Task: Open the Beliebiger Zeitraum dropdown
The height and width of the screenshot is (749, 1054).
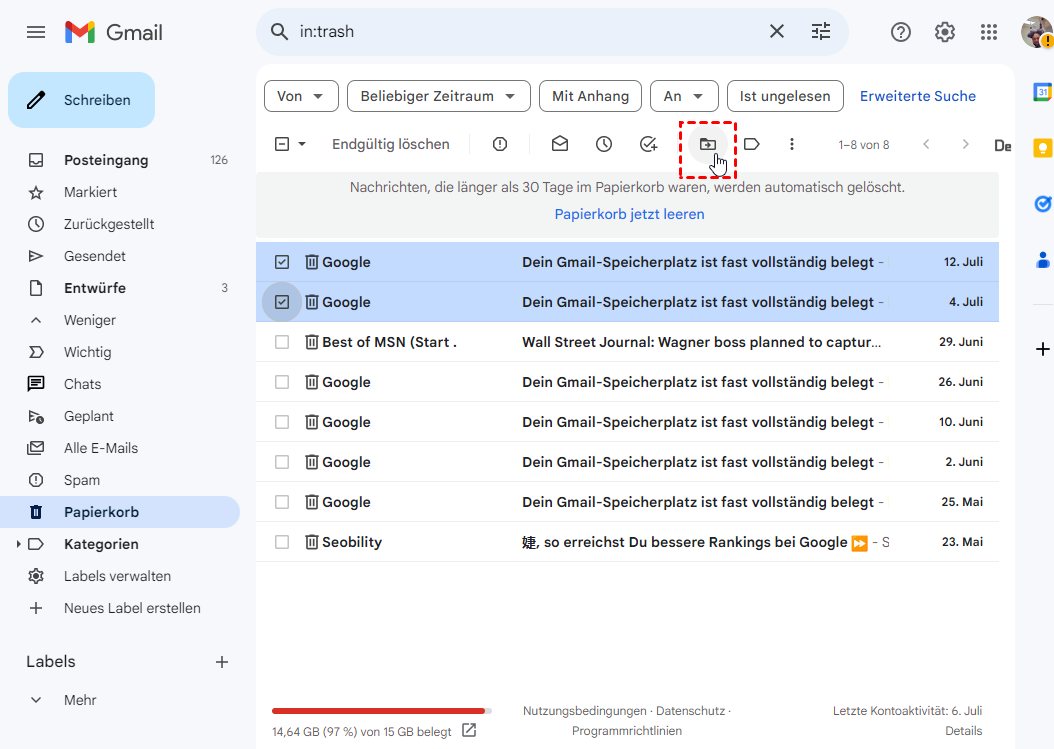Action: (439, 96)
